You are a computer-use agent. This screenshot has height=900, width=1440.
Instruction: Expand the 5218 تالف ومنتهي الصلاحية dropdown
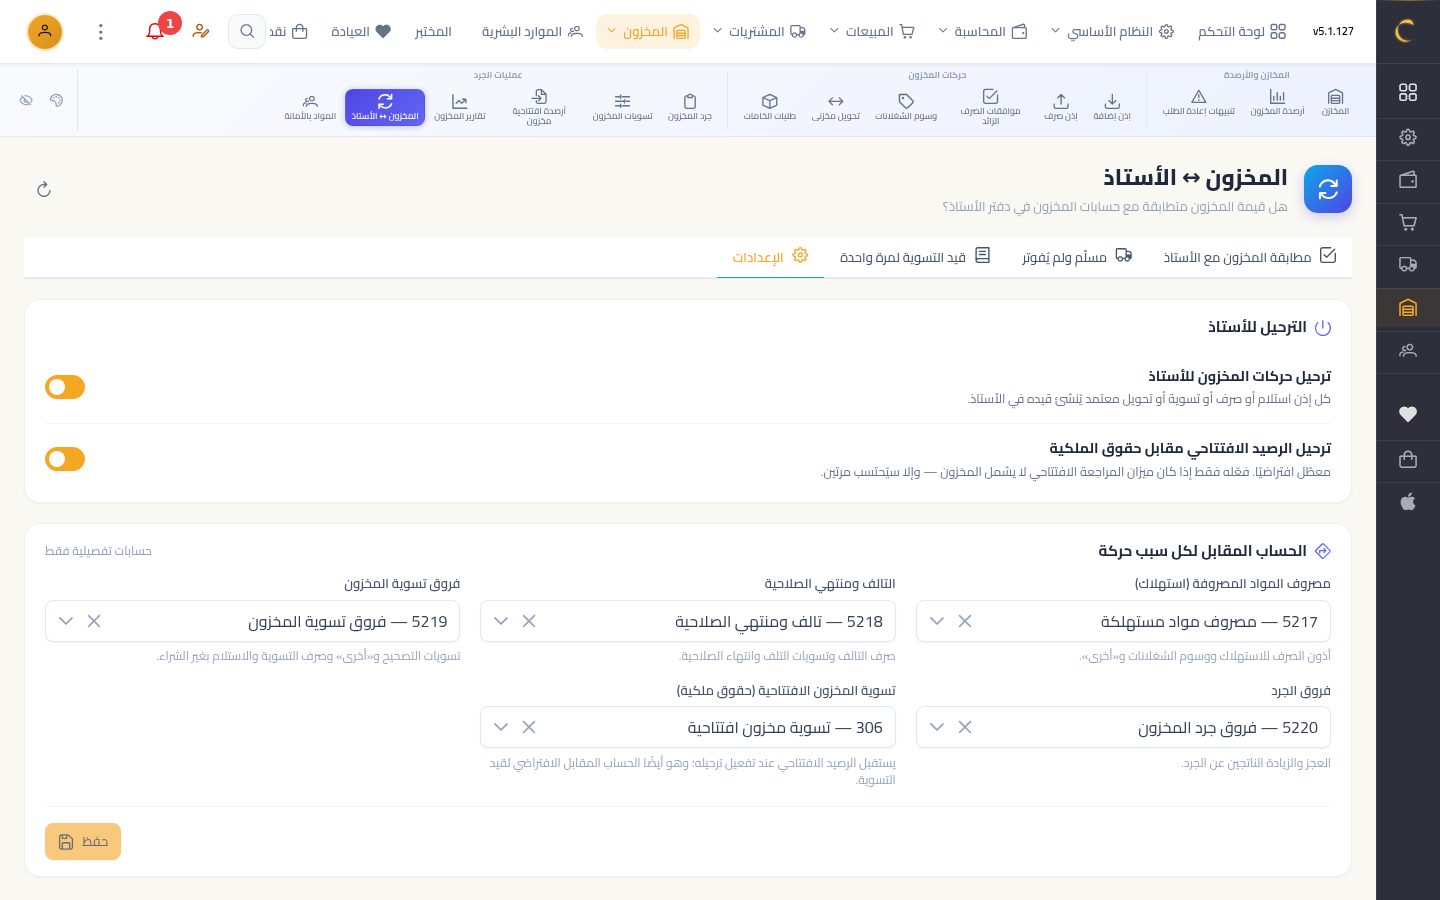[501, 621]
